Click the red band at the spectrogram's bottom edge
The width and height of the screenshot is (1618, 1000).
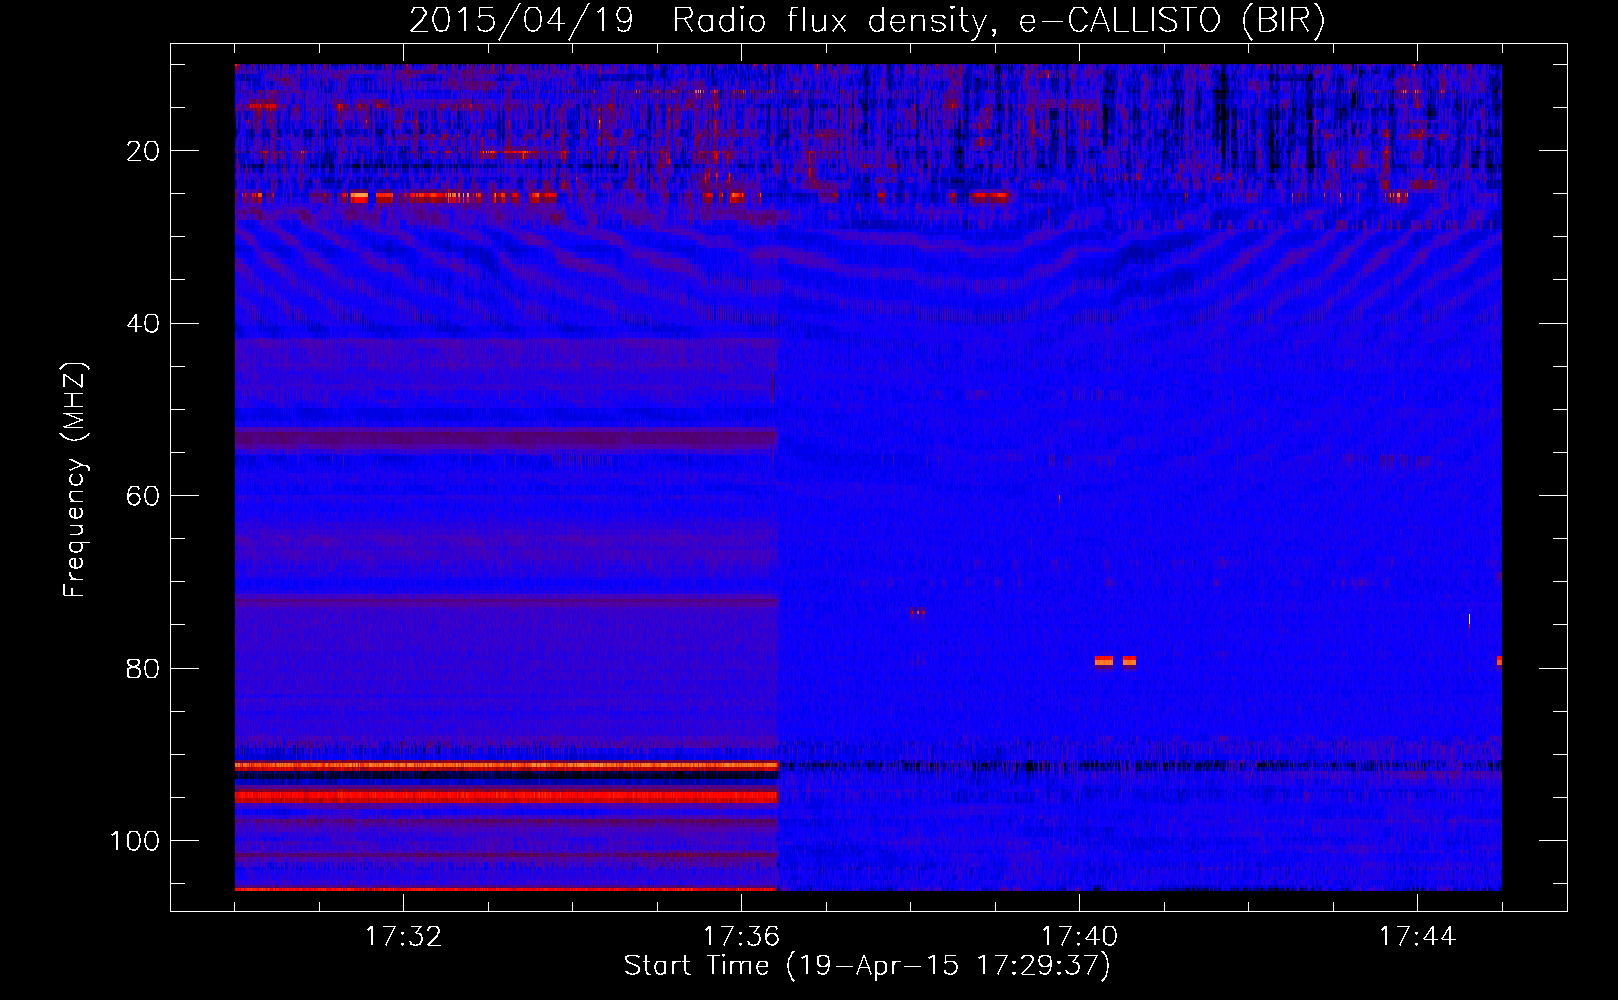coord(506,888)
